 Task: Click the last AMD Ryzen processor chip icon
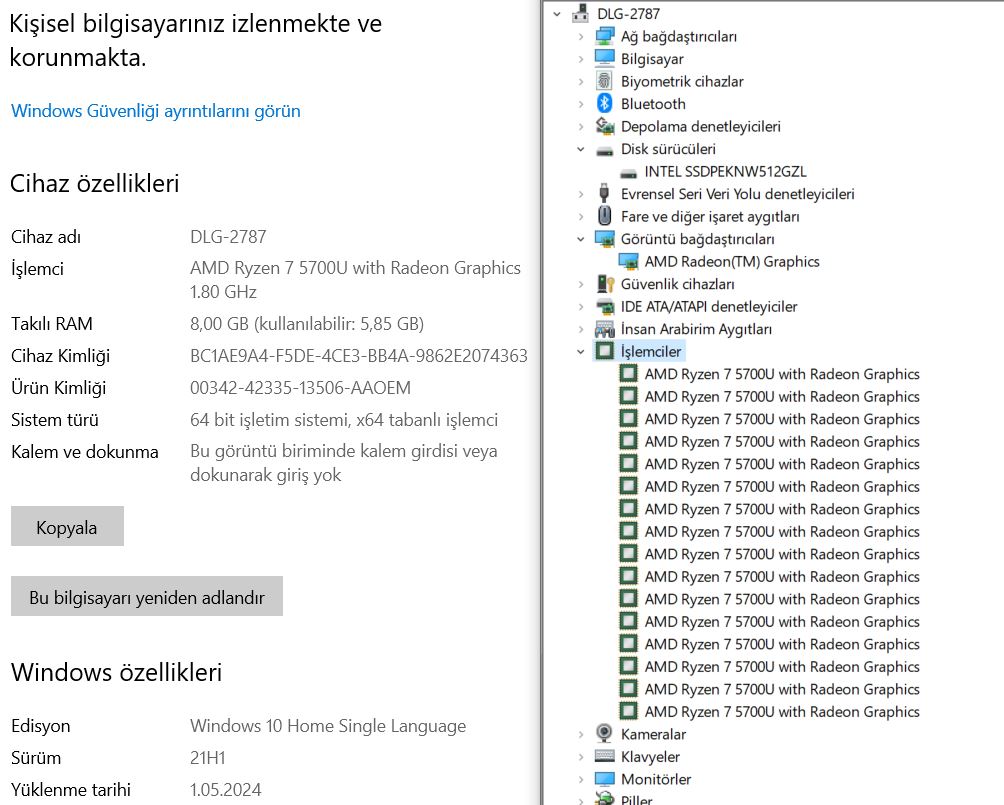click(629, 711)
